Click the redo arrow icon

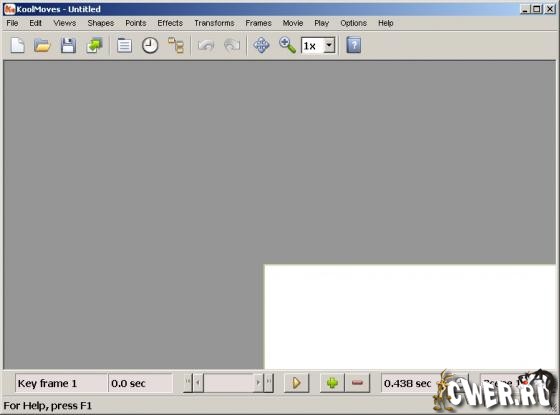232,45
